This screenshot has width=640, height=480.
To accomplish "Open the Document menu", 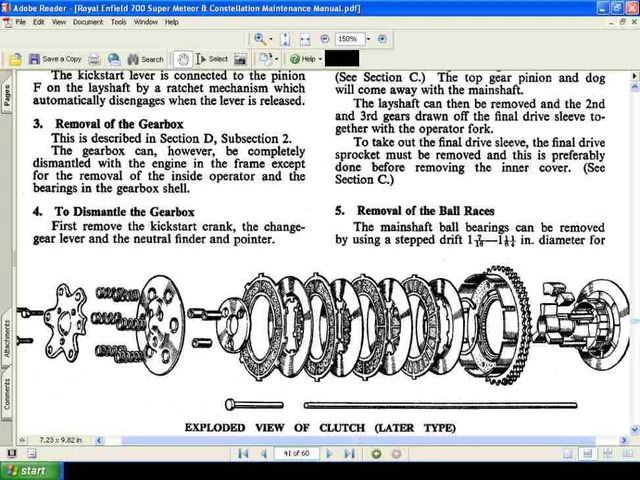I will 87,21.
